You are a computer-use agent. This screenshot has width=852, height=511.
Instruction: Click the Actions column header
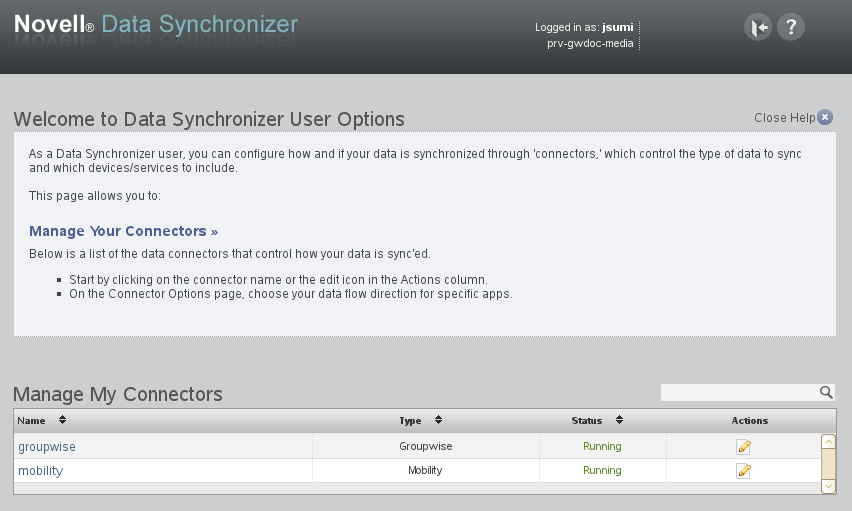click(x=749, y=421)
